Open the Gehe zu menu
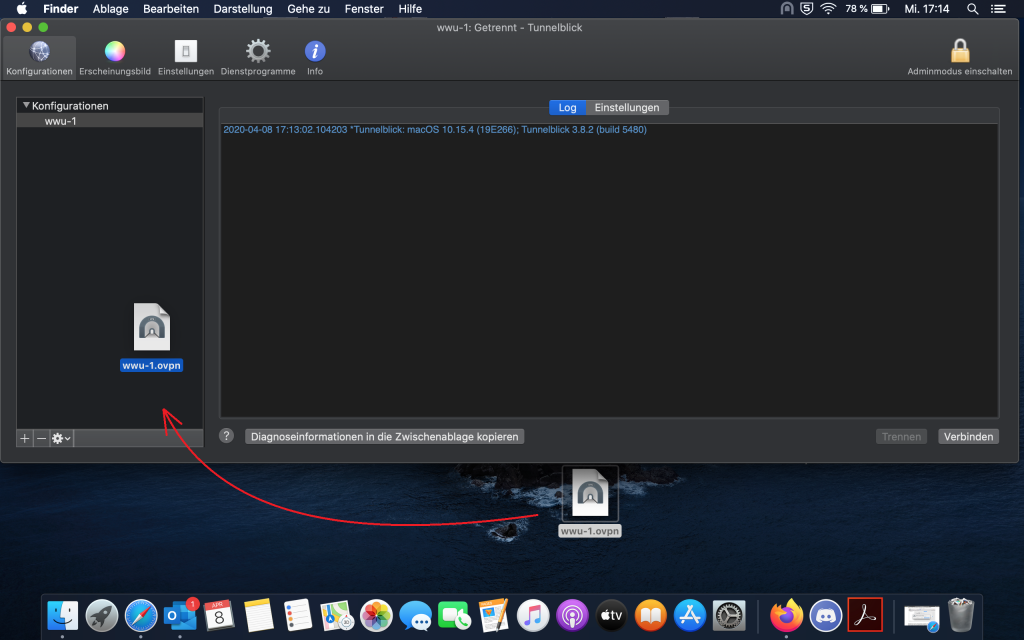Viewport: 1024px width, 640px height. 308,8
